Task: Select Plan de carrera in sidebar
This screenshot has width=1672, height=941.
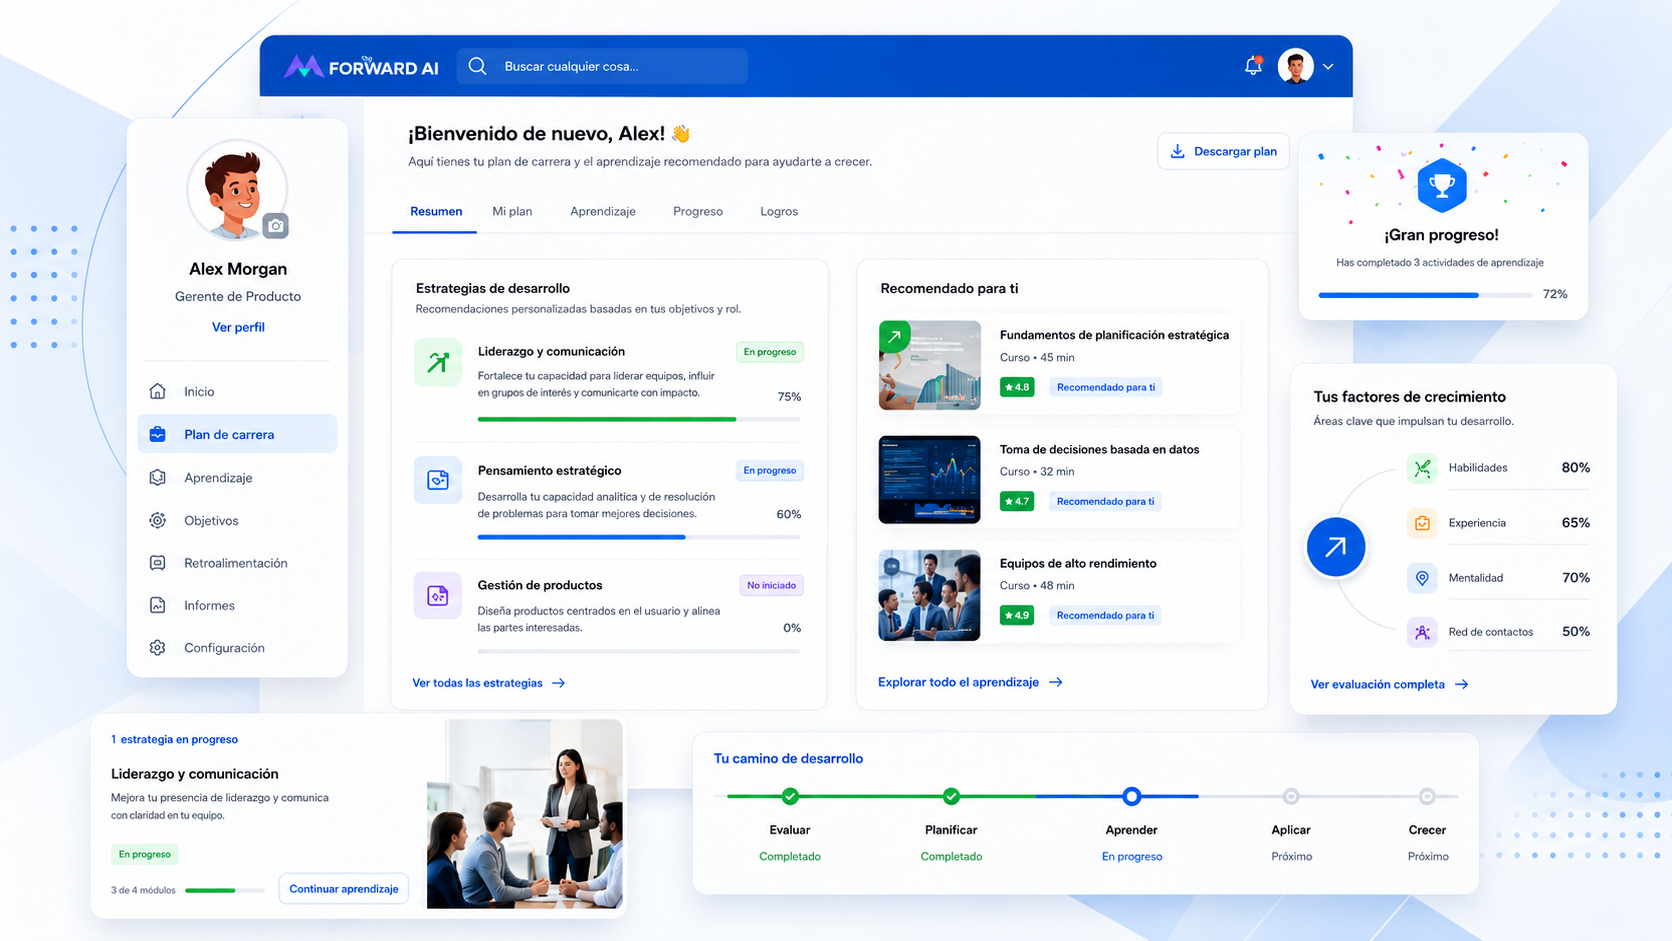Action: [237, 434]
